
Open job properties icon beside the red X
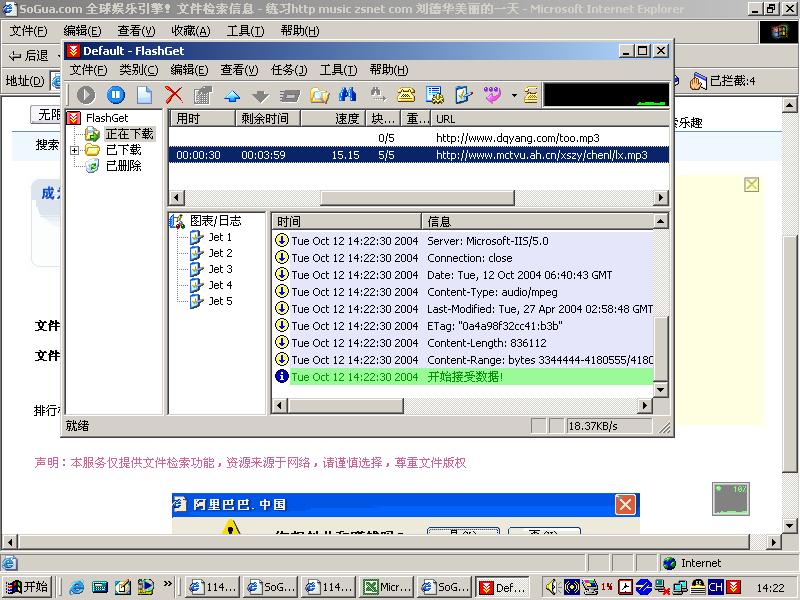(203, 95)
